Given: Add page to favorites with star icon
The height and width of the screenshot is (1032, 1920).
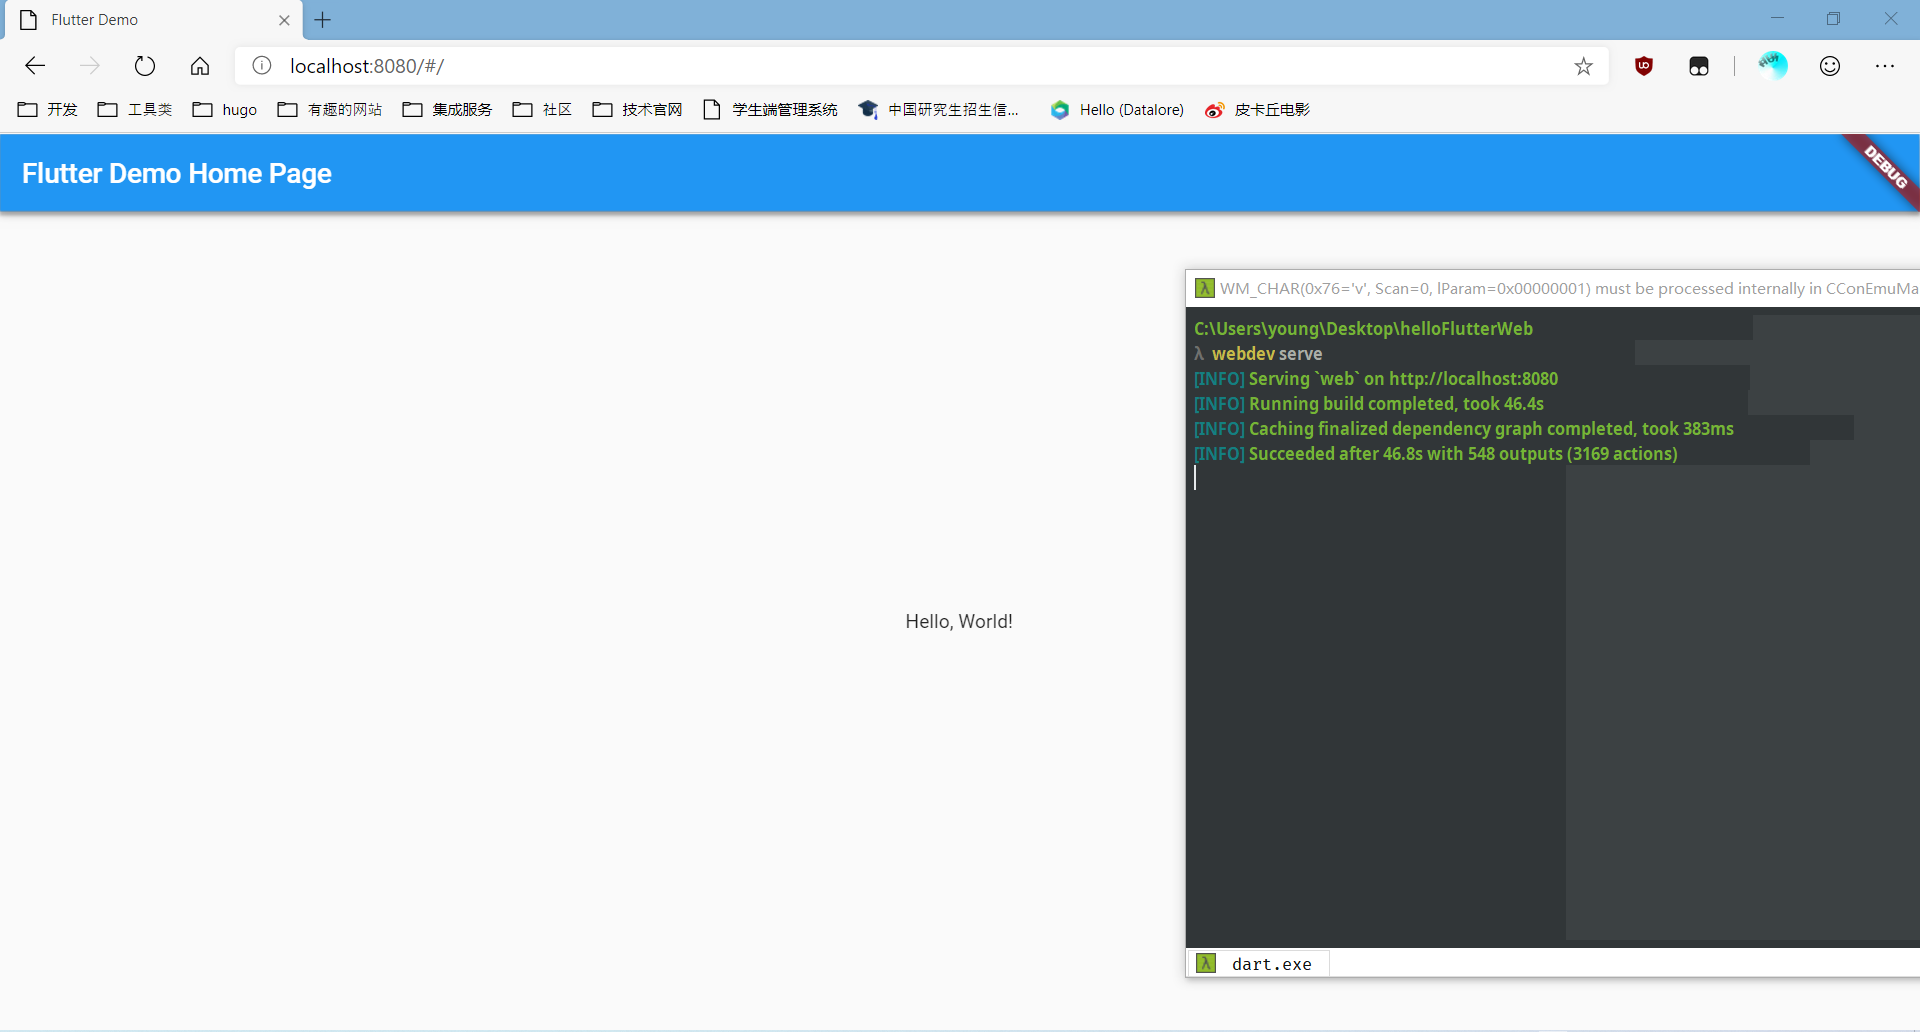Looking at the screenshot, I should coord(1583,66).
